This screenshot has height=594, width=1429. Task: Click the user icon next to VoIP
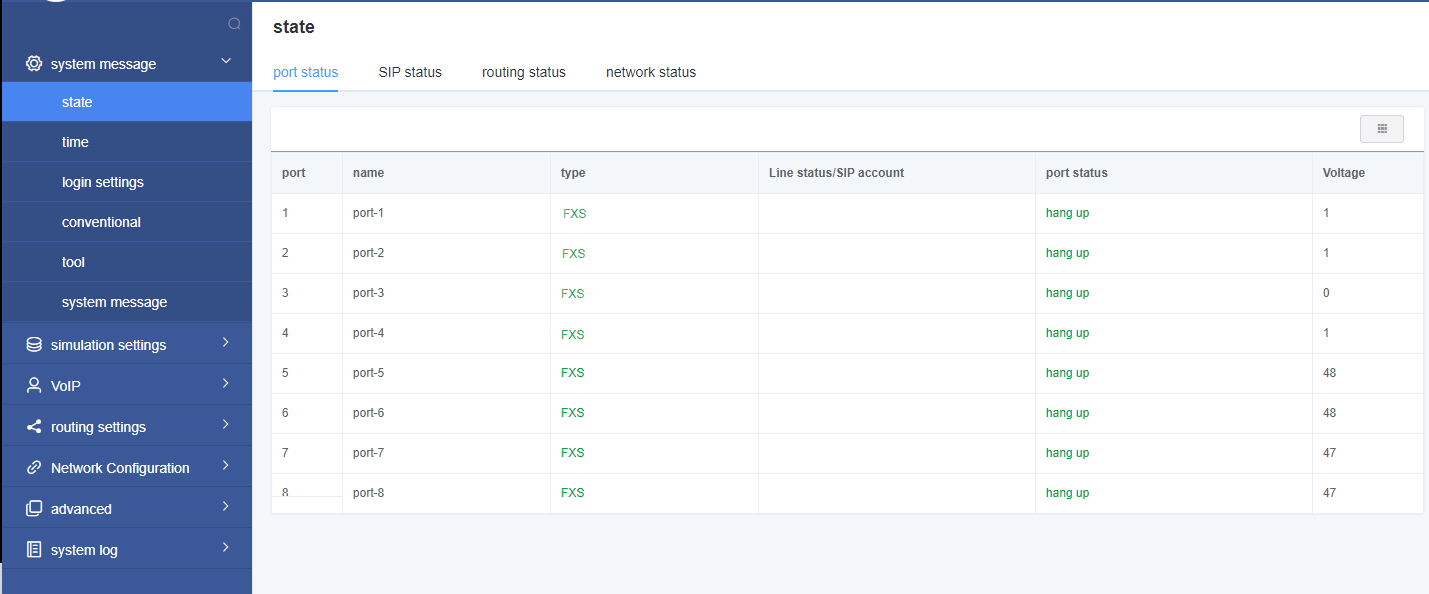(34, 385)
